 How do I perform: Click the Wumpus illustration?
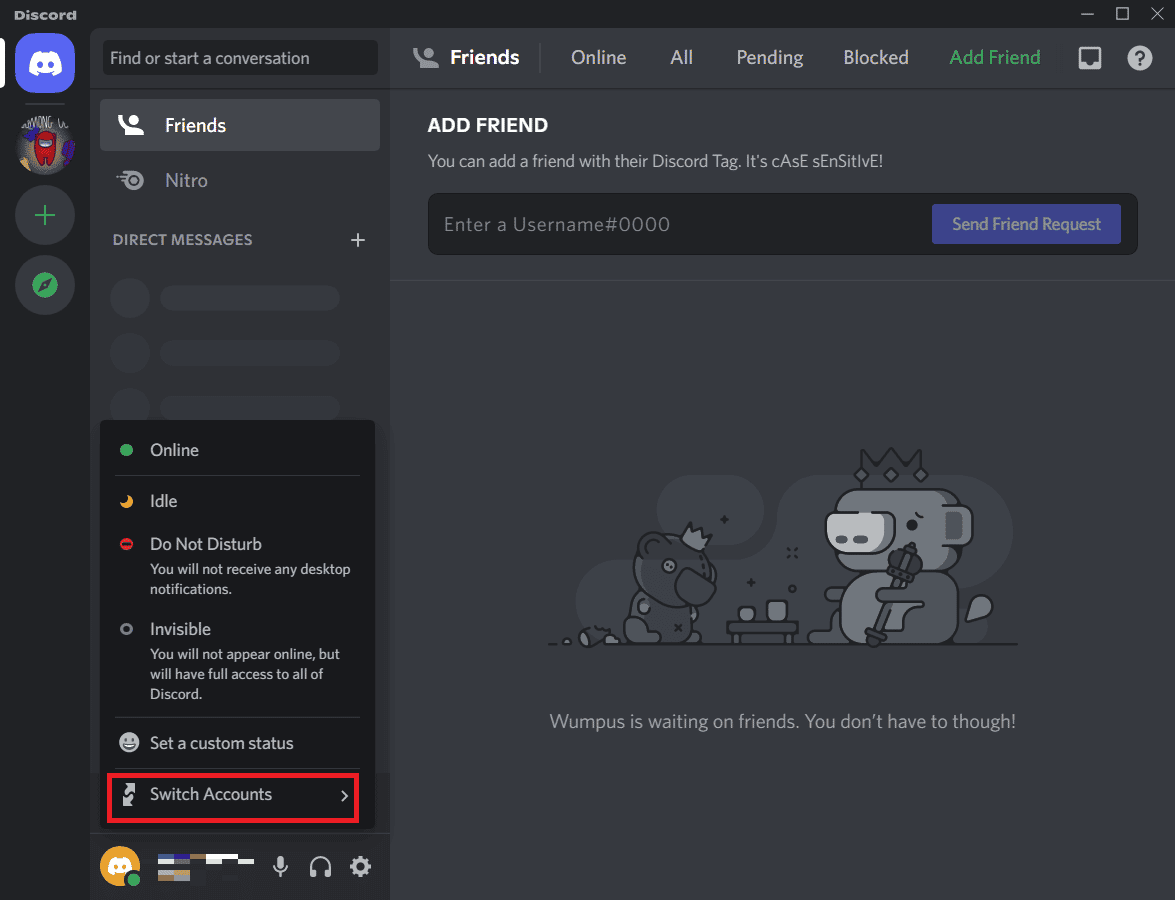pos(782,547)
